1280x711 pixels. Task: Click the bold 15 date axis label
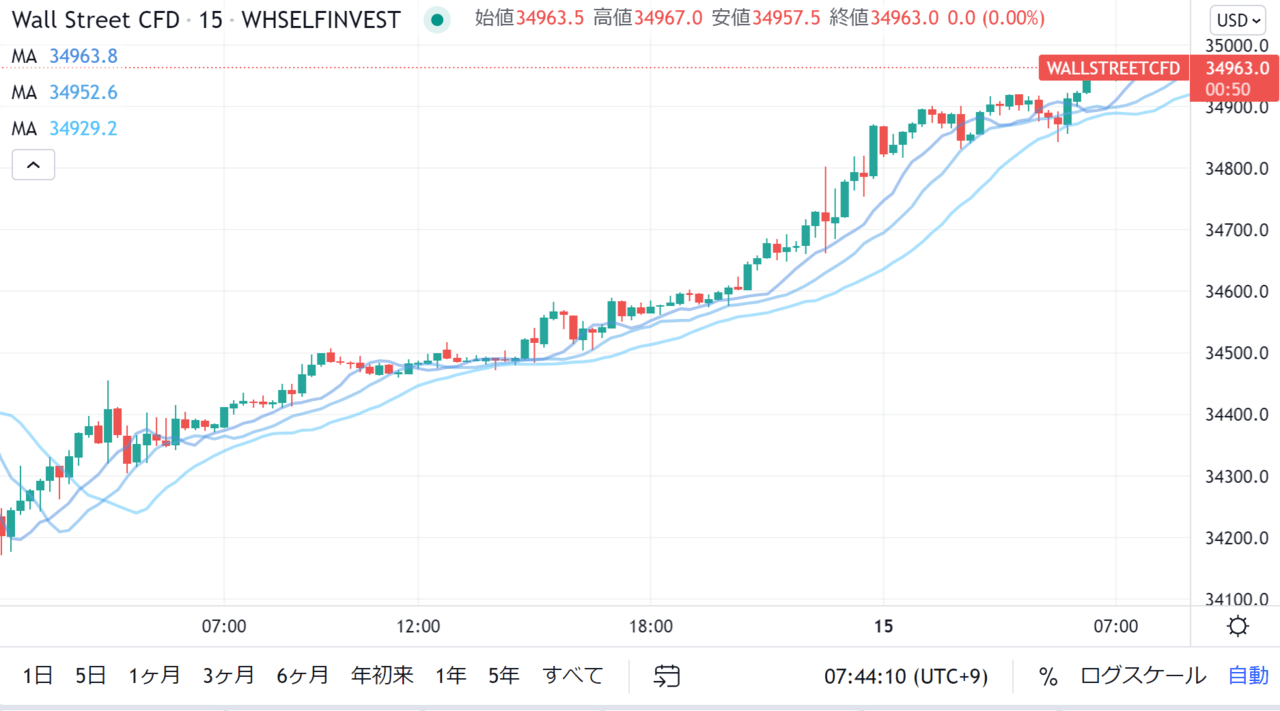883,627
